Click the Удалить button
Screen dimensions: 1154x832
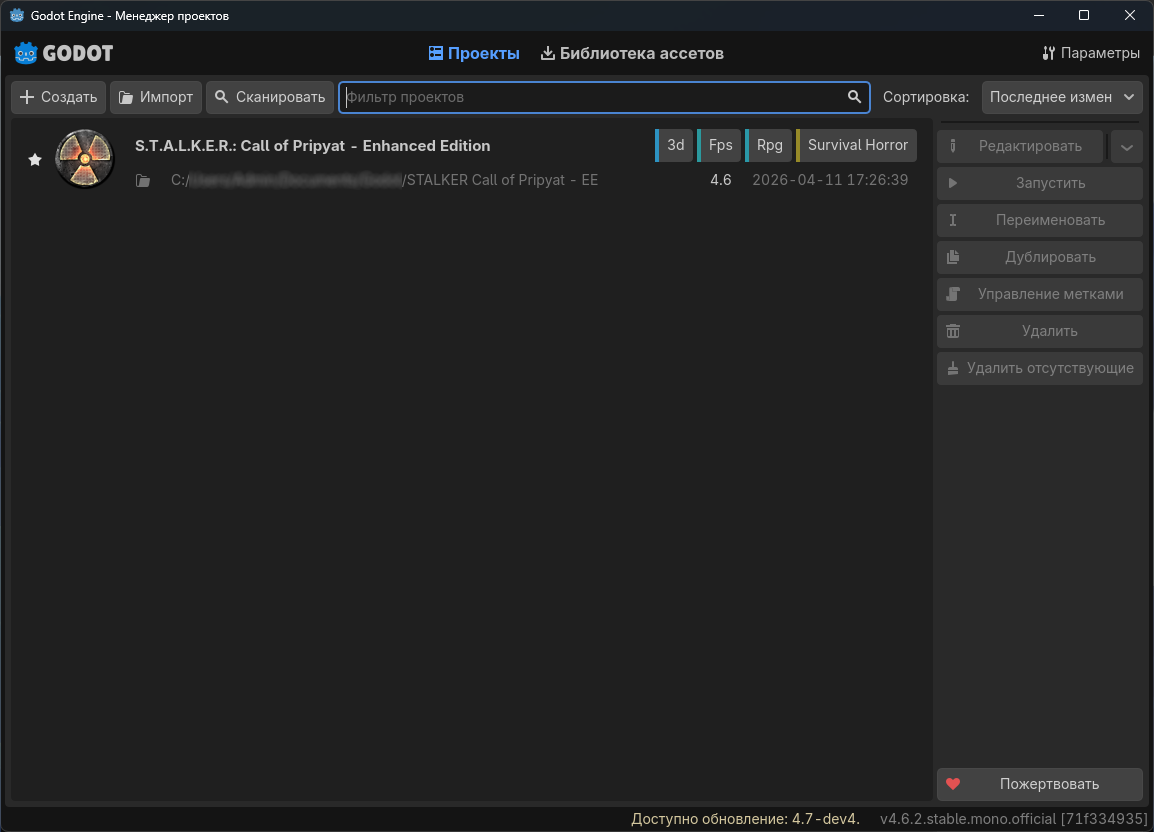point(1040,331)
